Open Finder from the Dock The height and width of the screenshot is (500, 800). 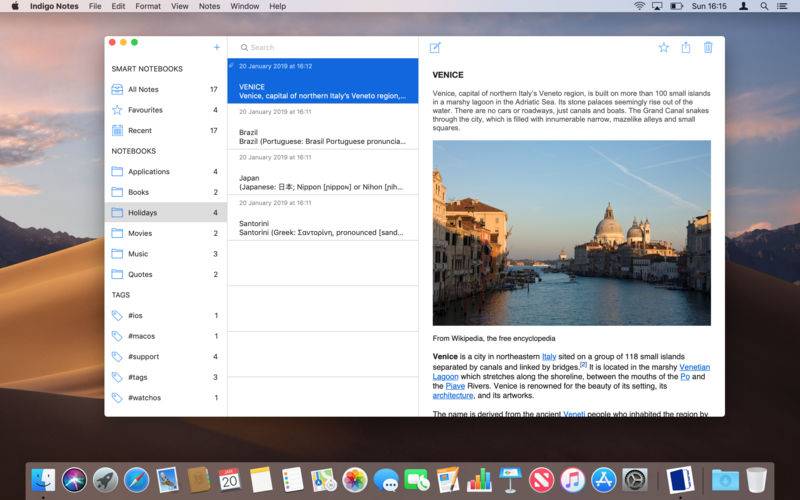pyautogui.click(x=43, y=480)
